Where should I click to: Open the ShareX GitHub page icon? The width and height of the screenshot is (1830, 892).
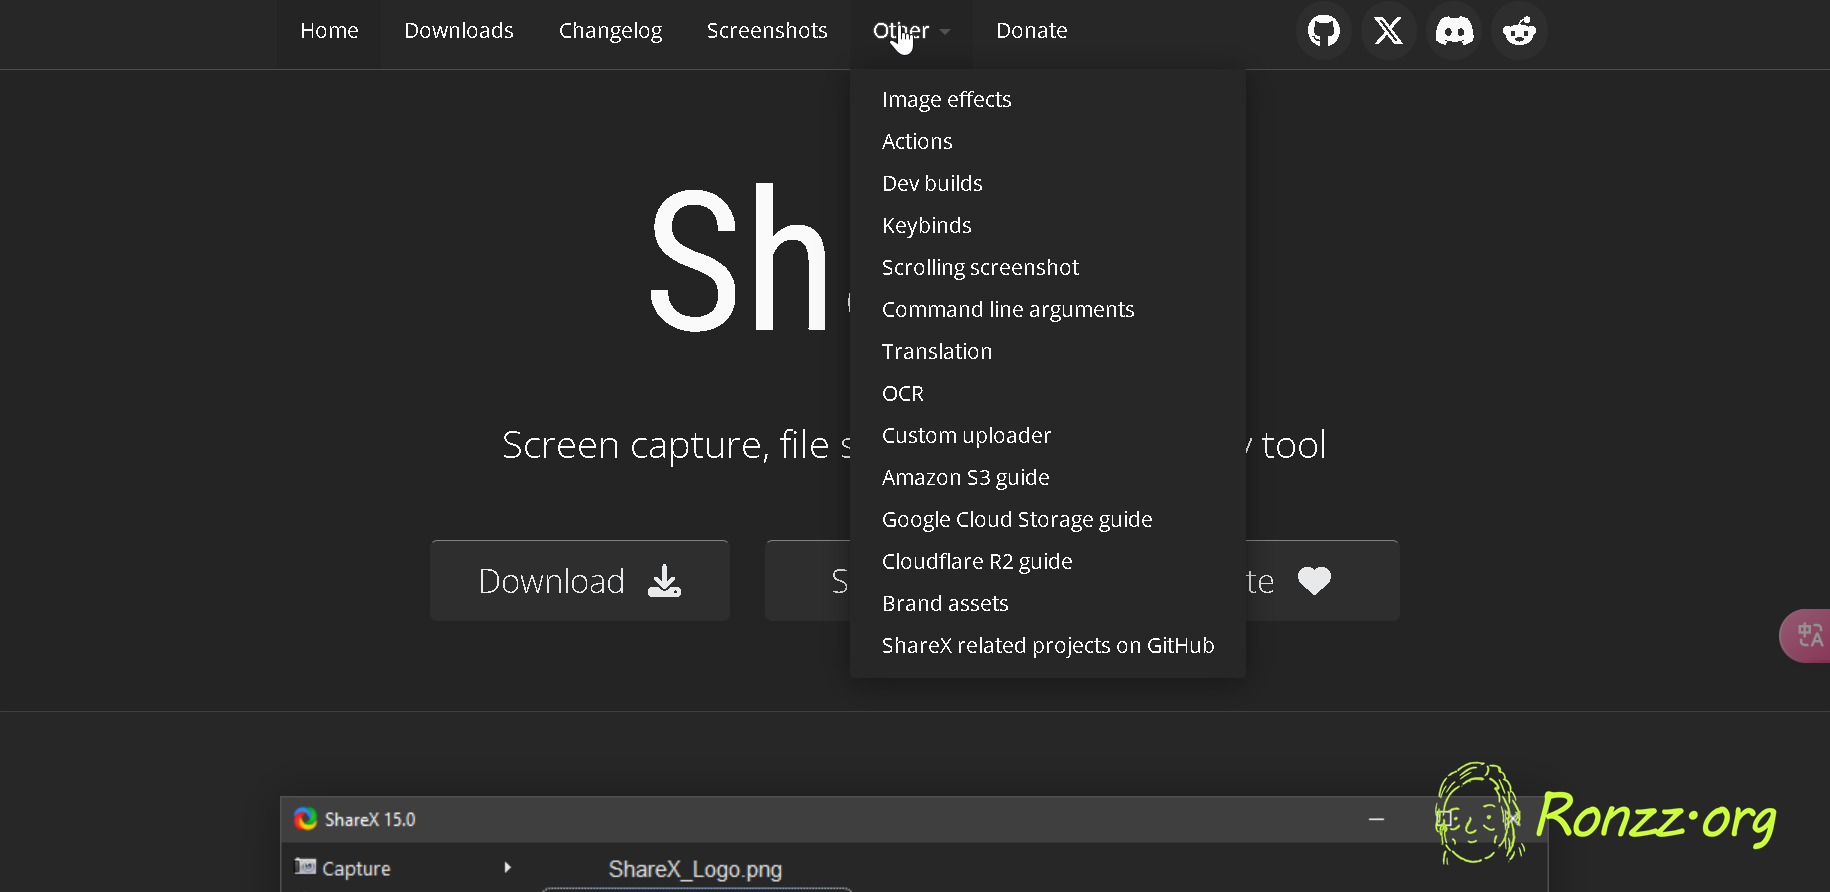coord(1324,31)
